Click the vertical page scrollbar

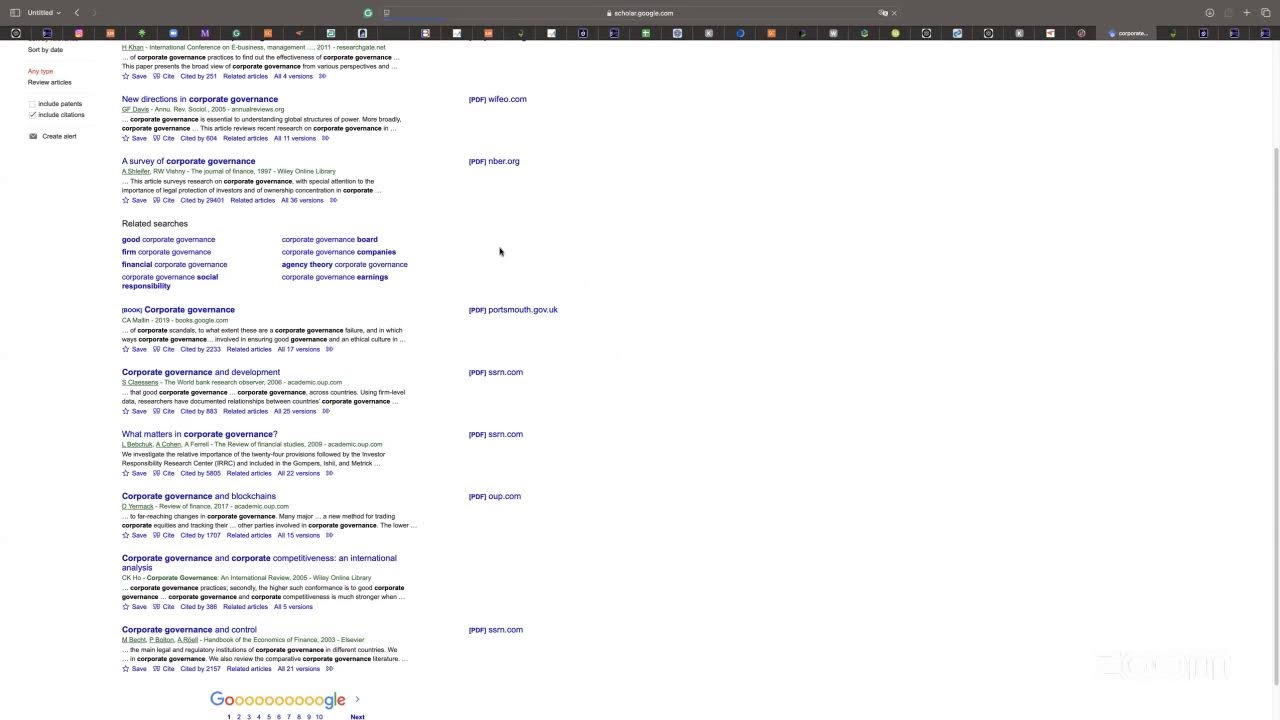pos(1275,415)
